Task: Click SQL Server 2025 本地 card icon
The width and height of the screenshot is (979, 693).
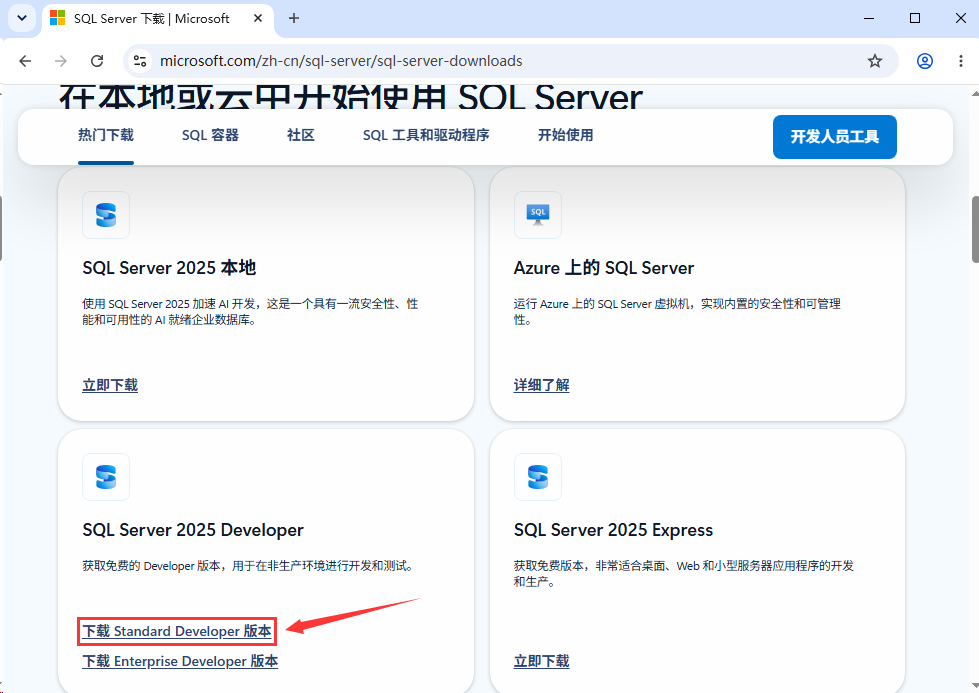Action: tap(106, 215)
